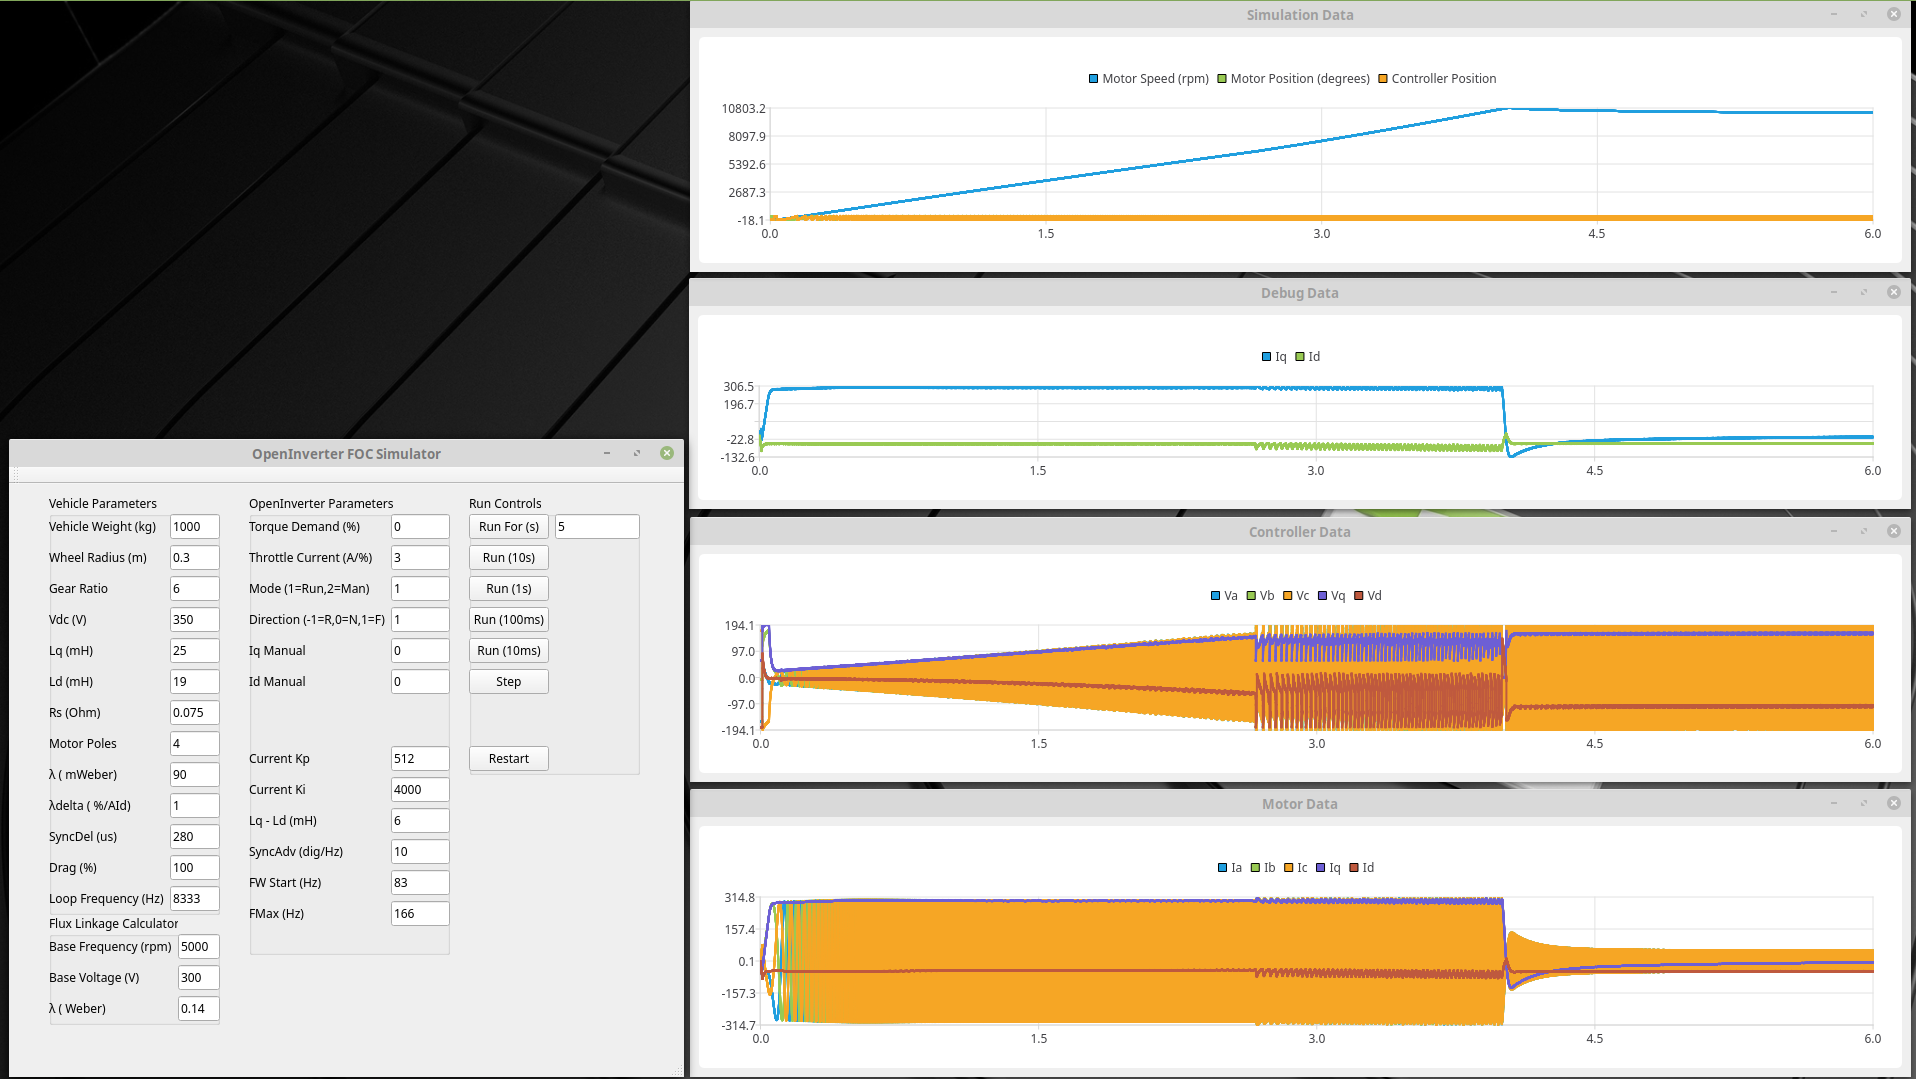Close the Controller Data window

pos(1893,532)
